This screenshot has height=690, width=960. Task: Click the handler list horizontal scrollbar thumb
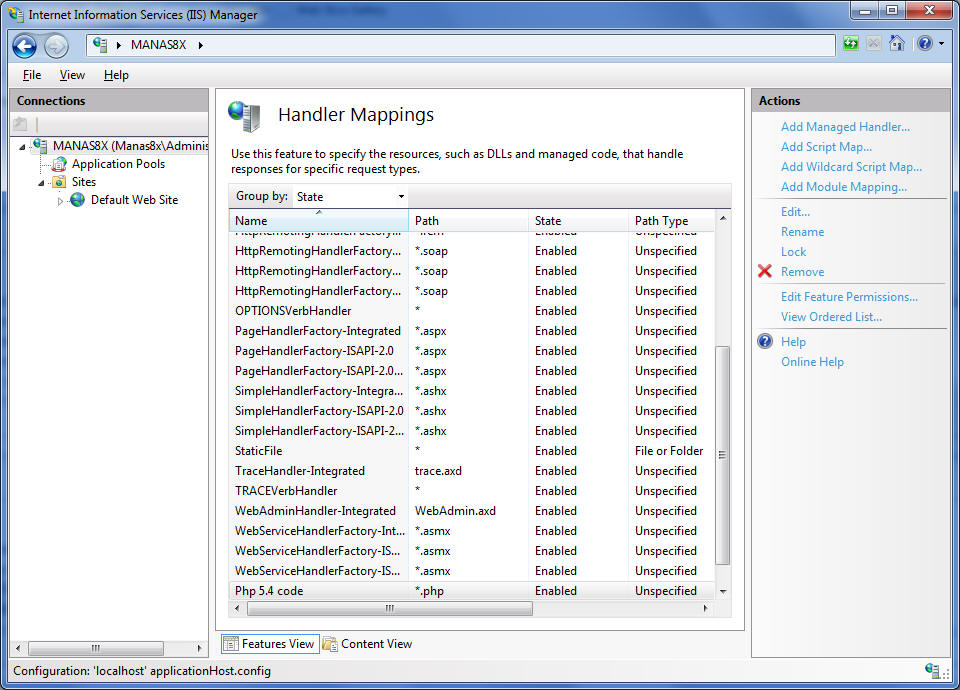coord(390,608)
